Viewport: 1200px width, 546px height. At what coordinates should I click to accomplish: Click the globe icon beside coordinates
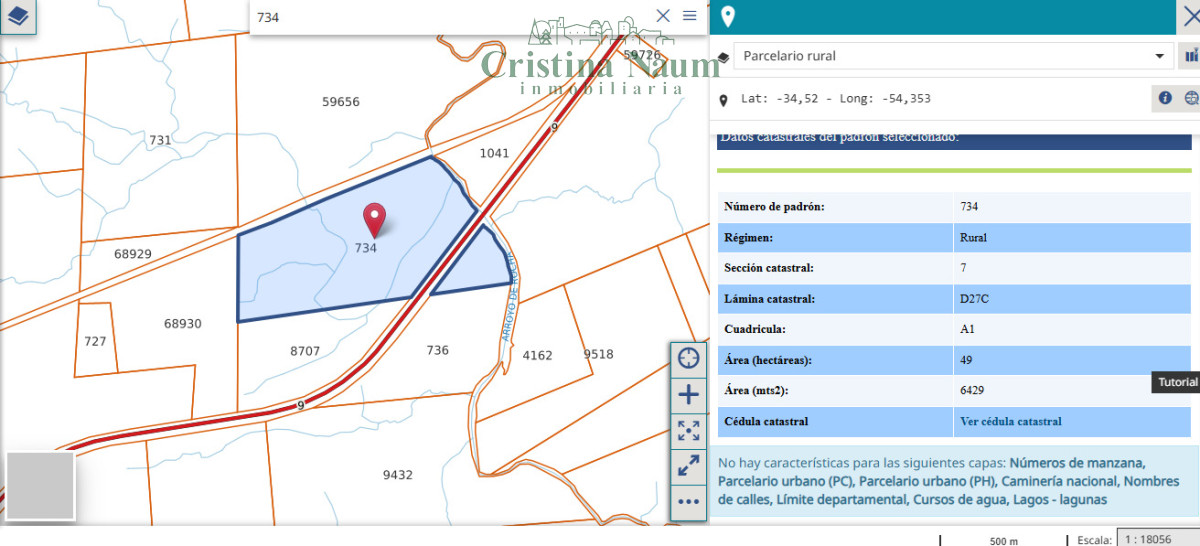(1190, 98)
